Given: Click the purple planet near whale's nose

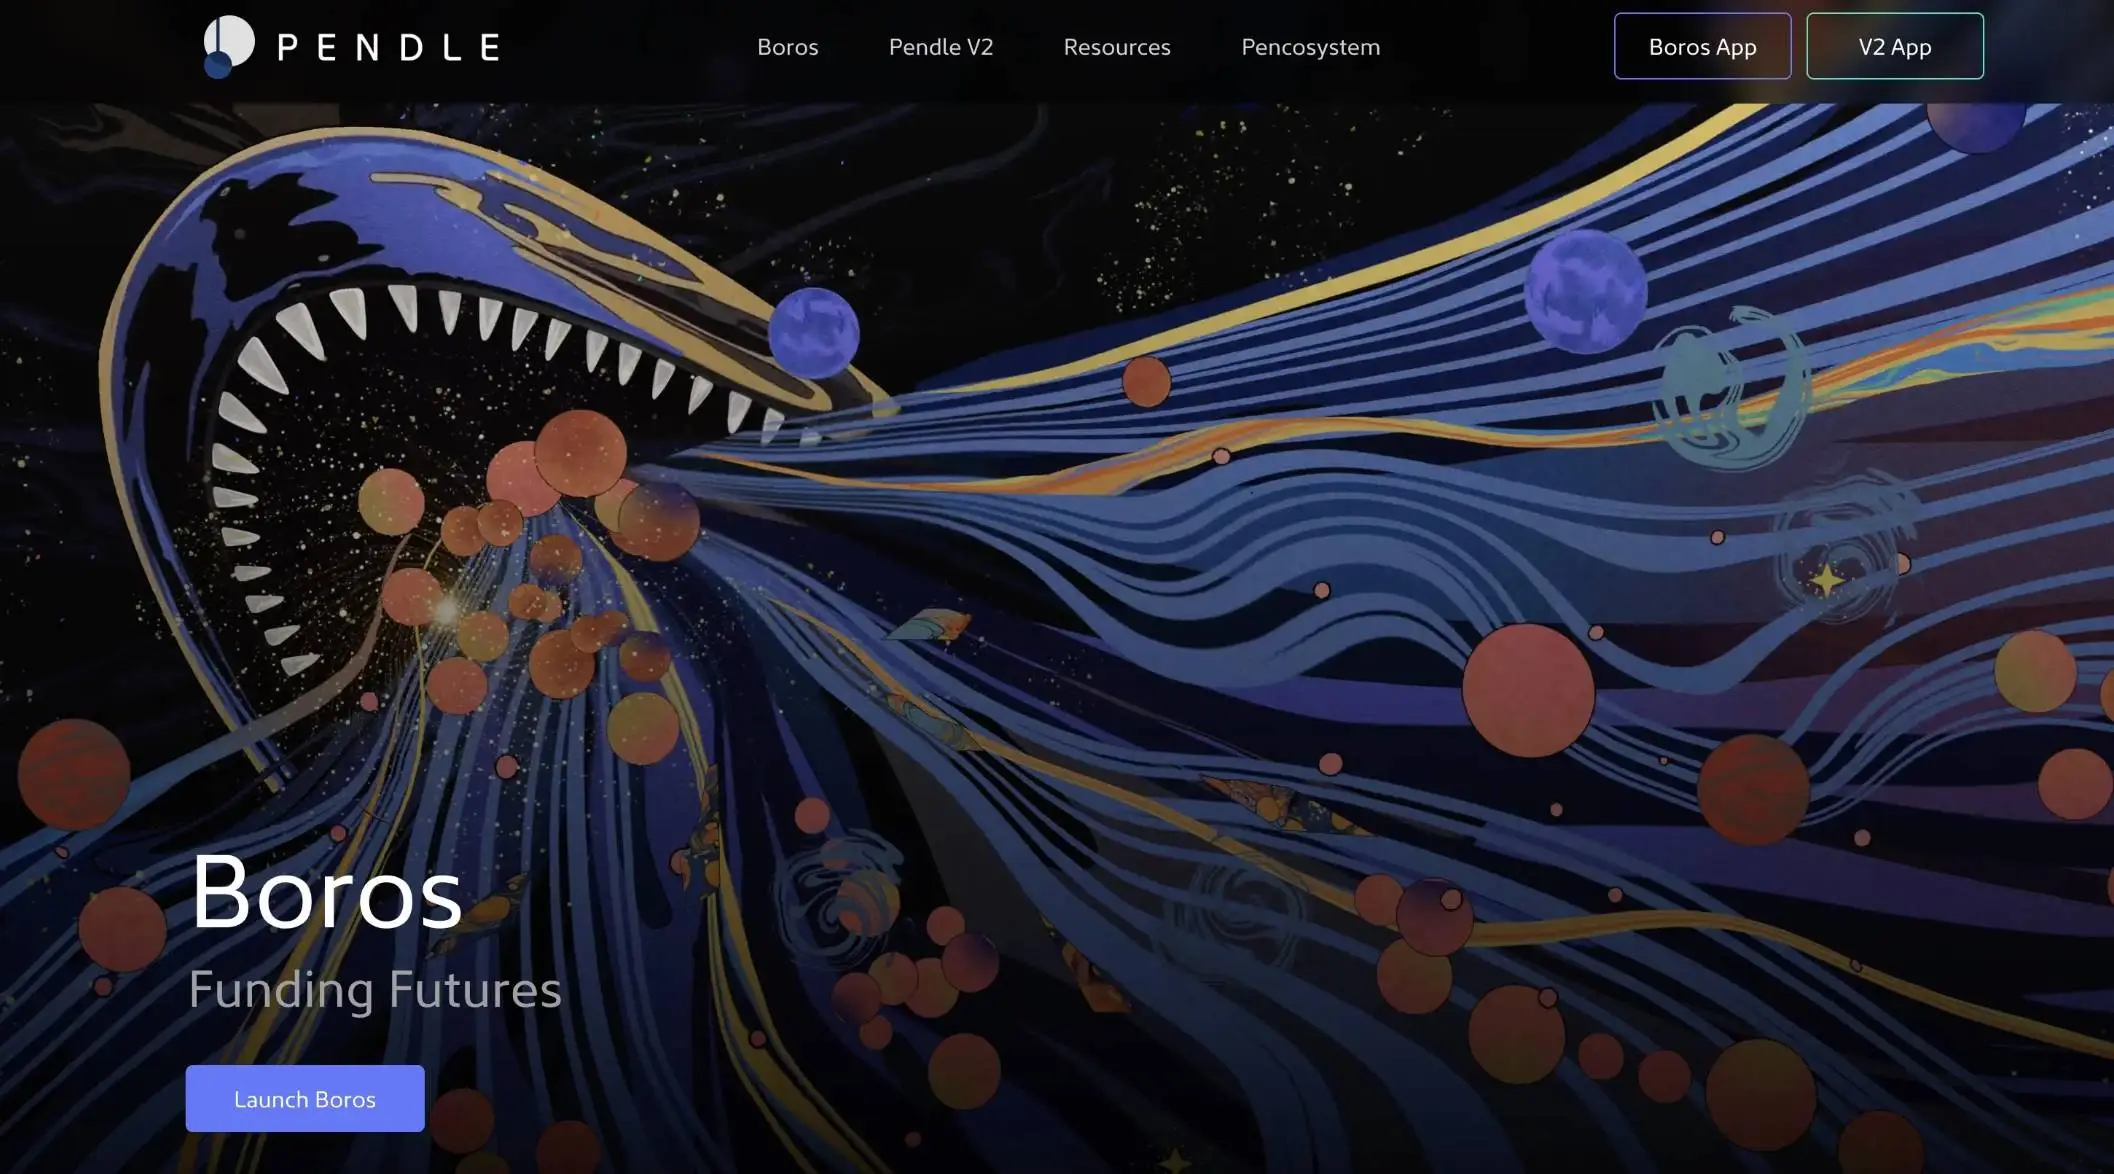Looking at the screenshot, I should tap(813, 333).
